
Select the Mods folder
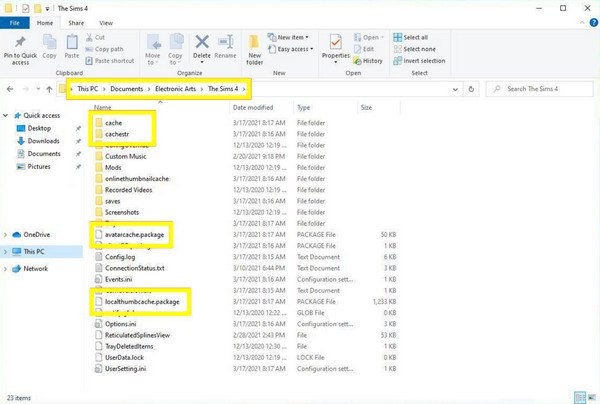click(x=113, y=167)
